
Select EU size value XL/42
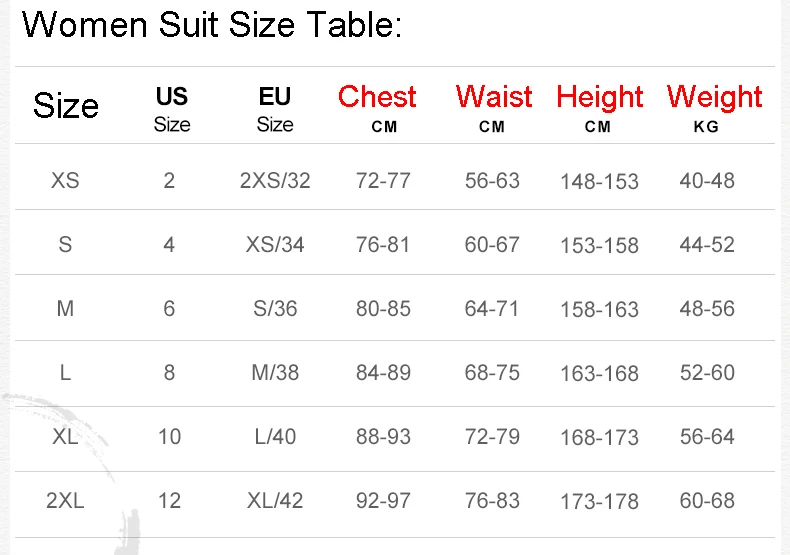[275, 501]
